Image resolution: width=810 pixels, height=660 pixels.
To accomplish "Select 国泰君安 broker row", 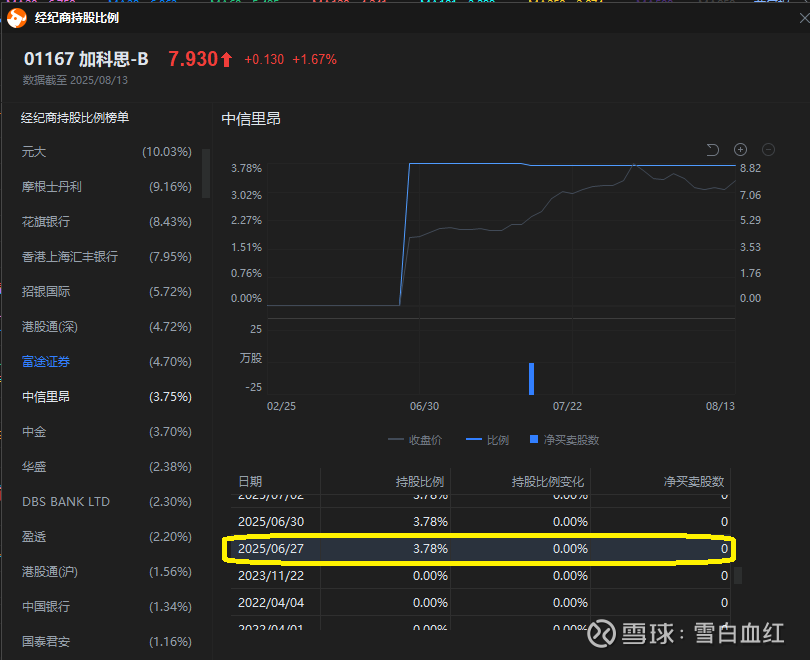I will pyautogui.click(x=106, y=641).
